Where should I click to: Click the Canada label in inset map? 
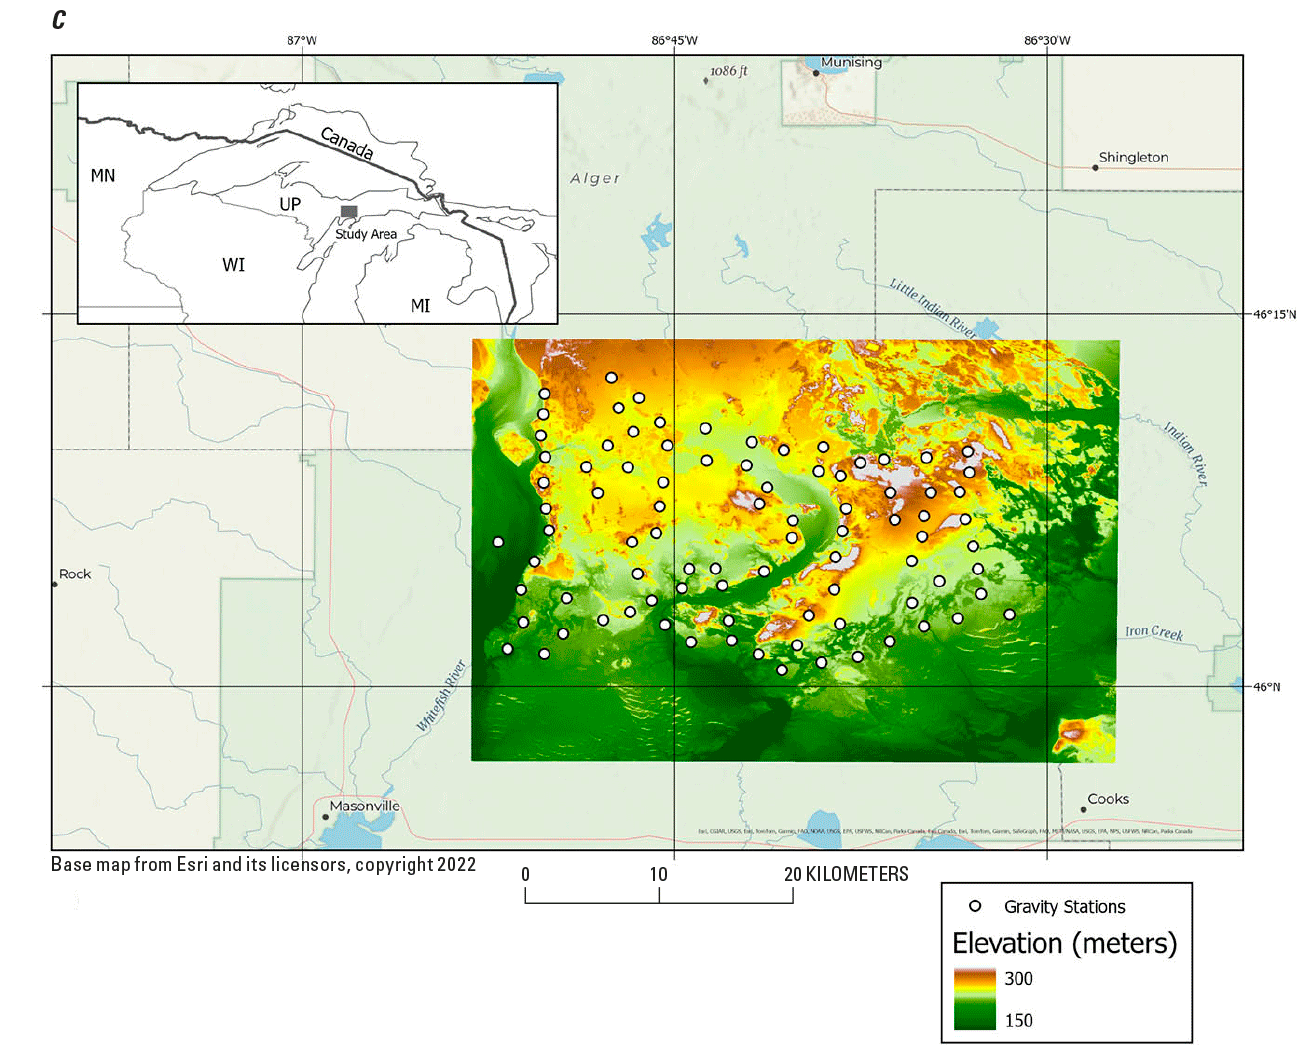coord(347,143)
